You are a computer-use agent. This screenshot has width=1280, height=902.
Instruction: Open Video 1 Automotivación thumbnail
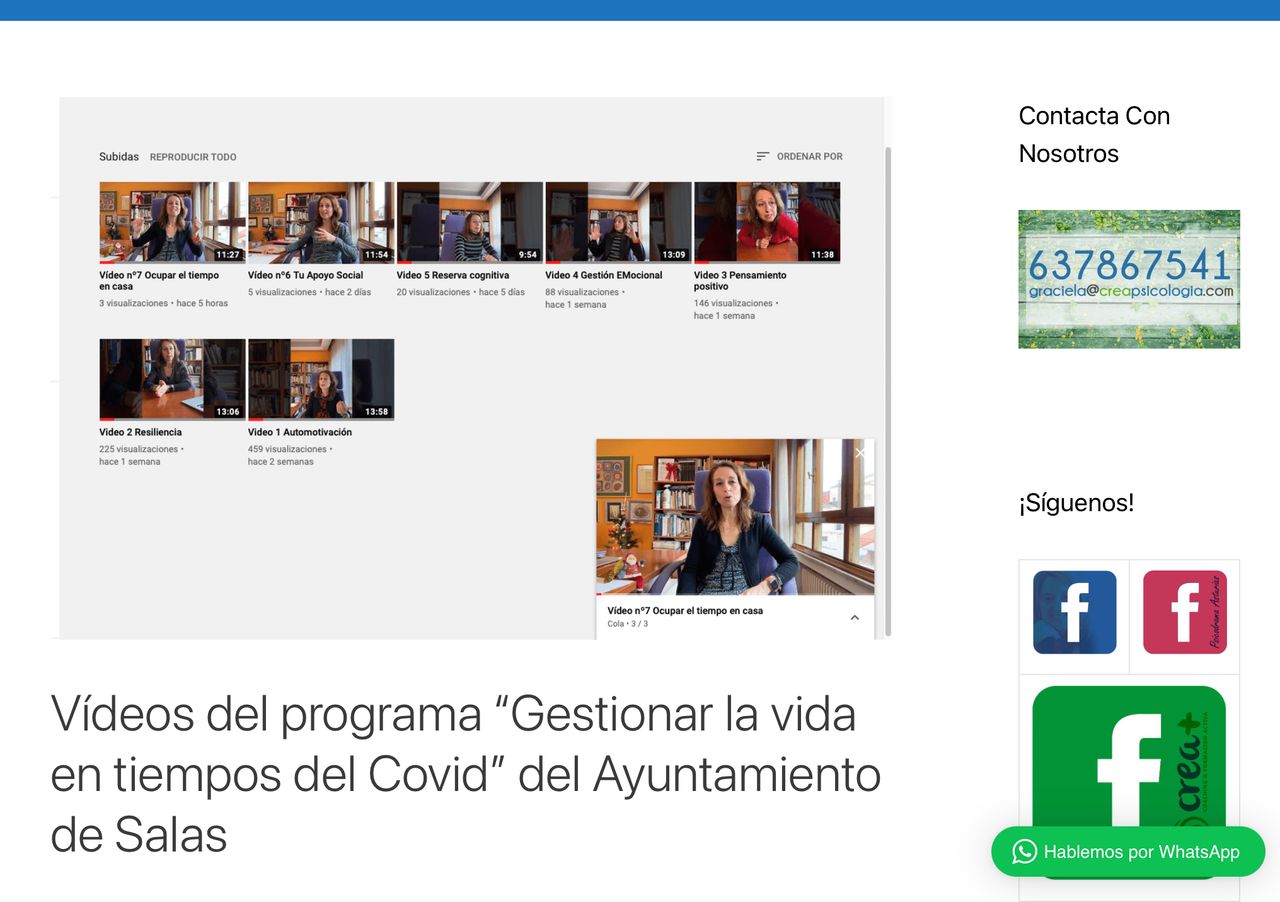(x=321, y=379)
